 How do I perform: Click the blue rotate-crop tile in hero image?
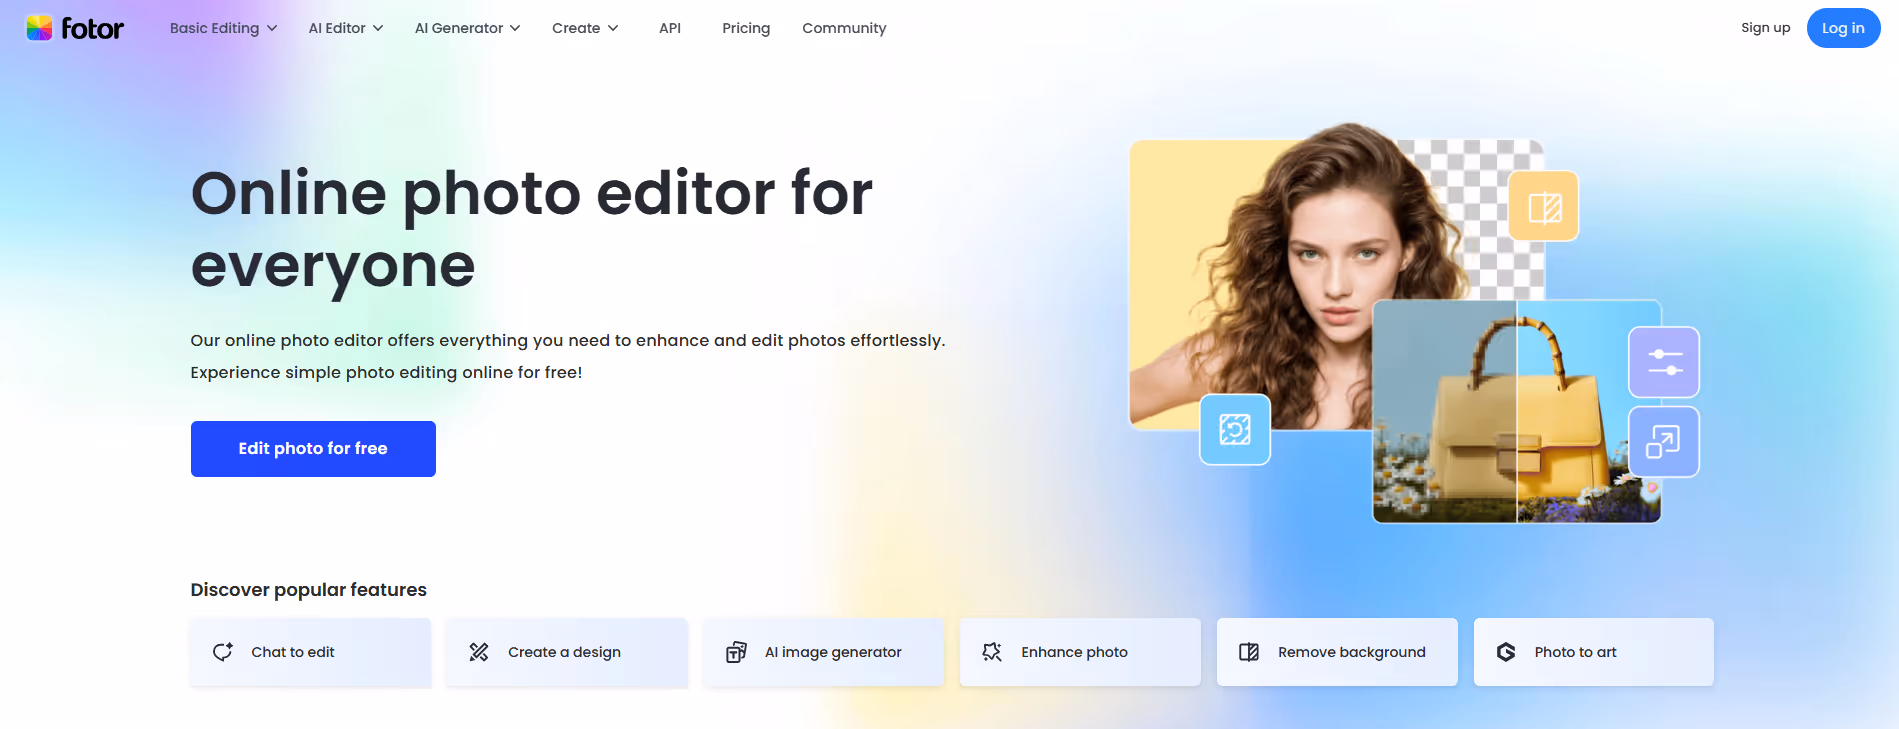coord(1235,430)
